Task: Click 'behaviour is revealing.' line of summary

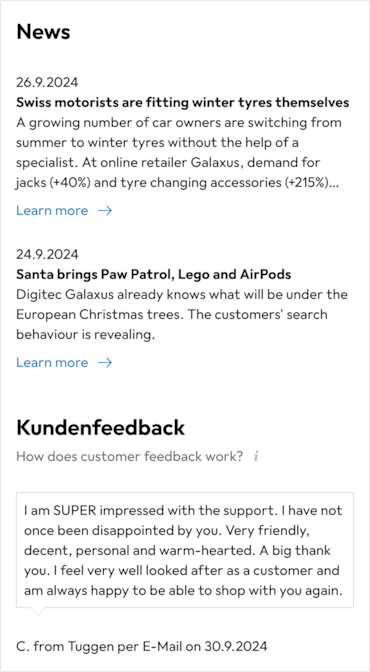Action: point(85,335)
